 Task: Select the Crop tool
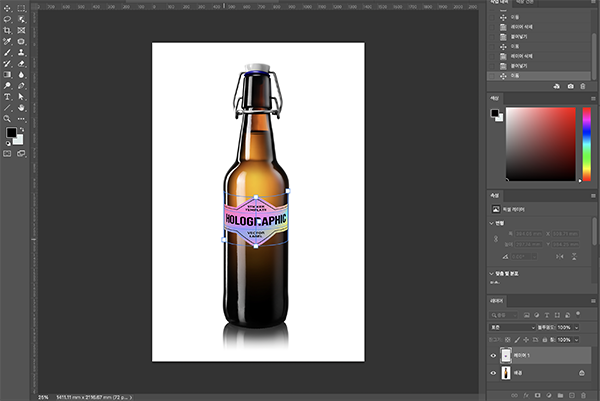[8, 31]
